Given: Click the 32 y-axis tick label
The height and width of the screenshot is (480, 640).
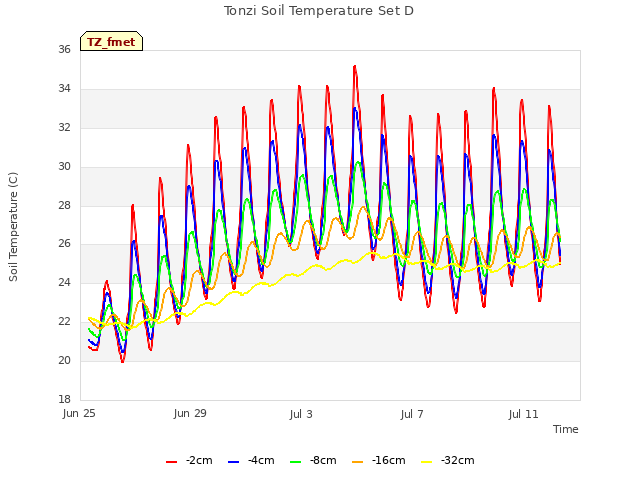Looking at the screenshot, I should pos(64,128).
